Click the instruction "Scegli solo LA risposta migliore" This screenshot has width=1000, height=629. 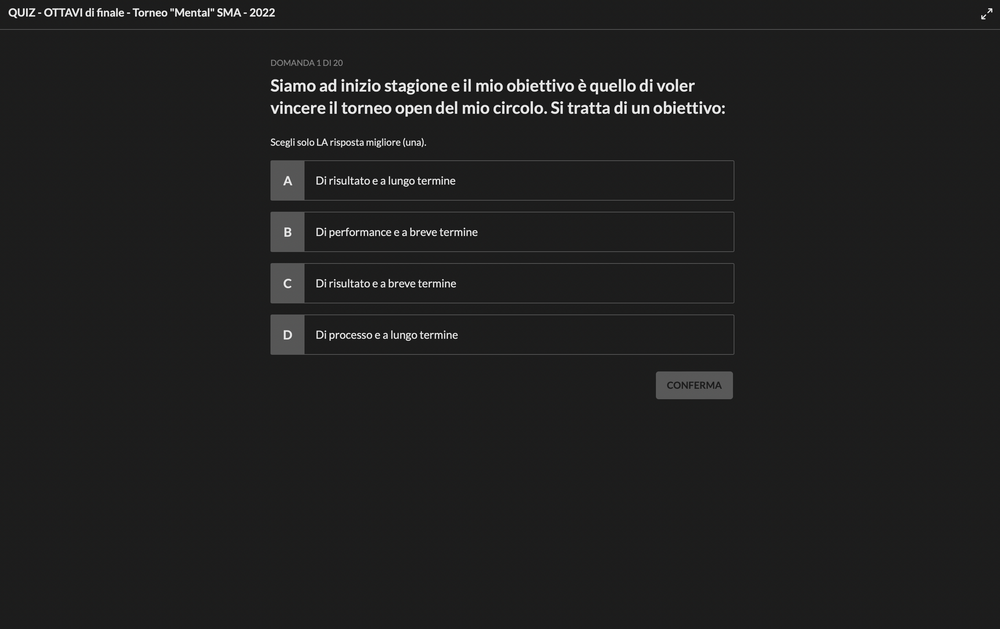click(x=348, y=142)
